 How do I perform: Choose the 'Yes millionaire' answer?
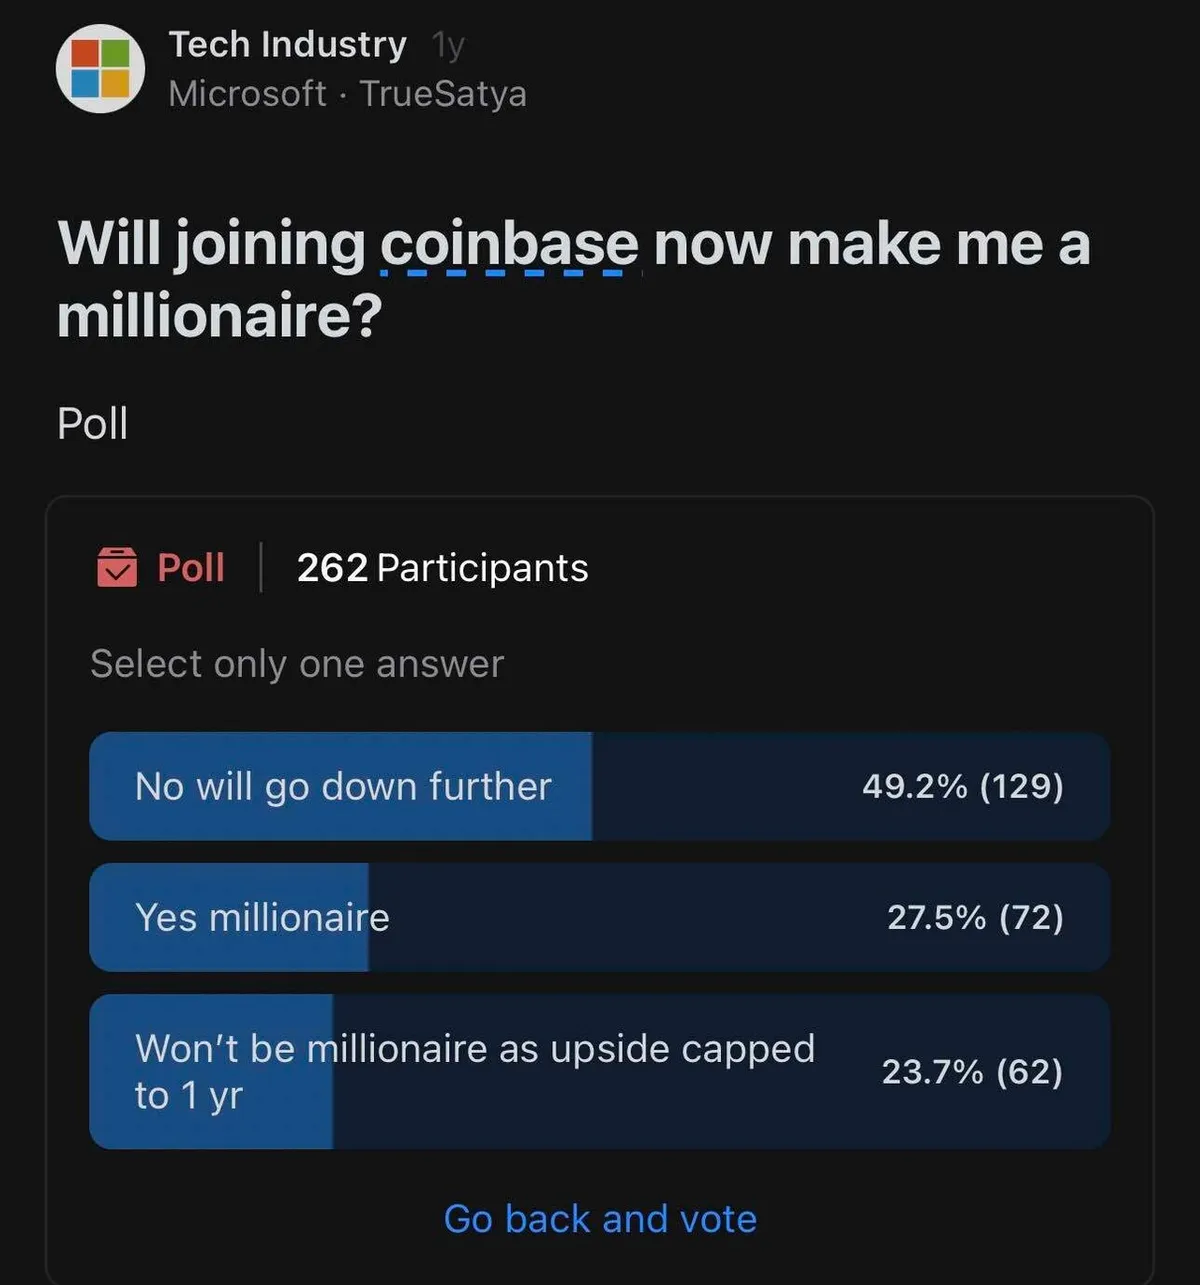coord(262,917)
